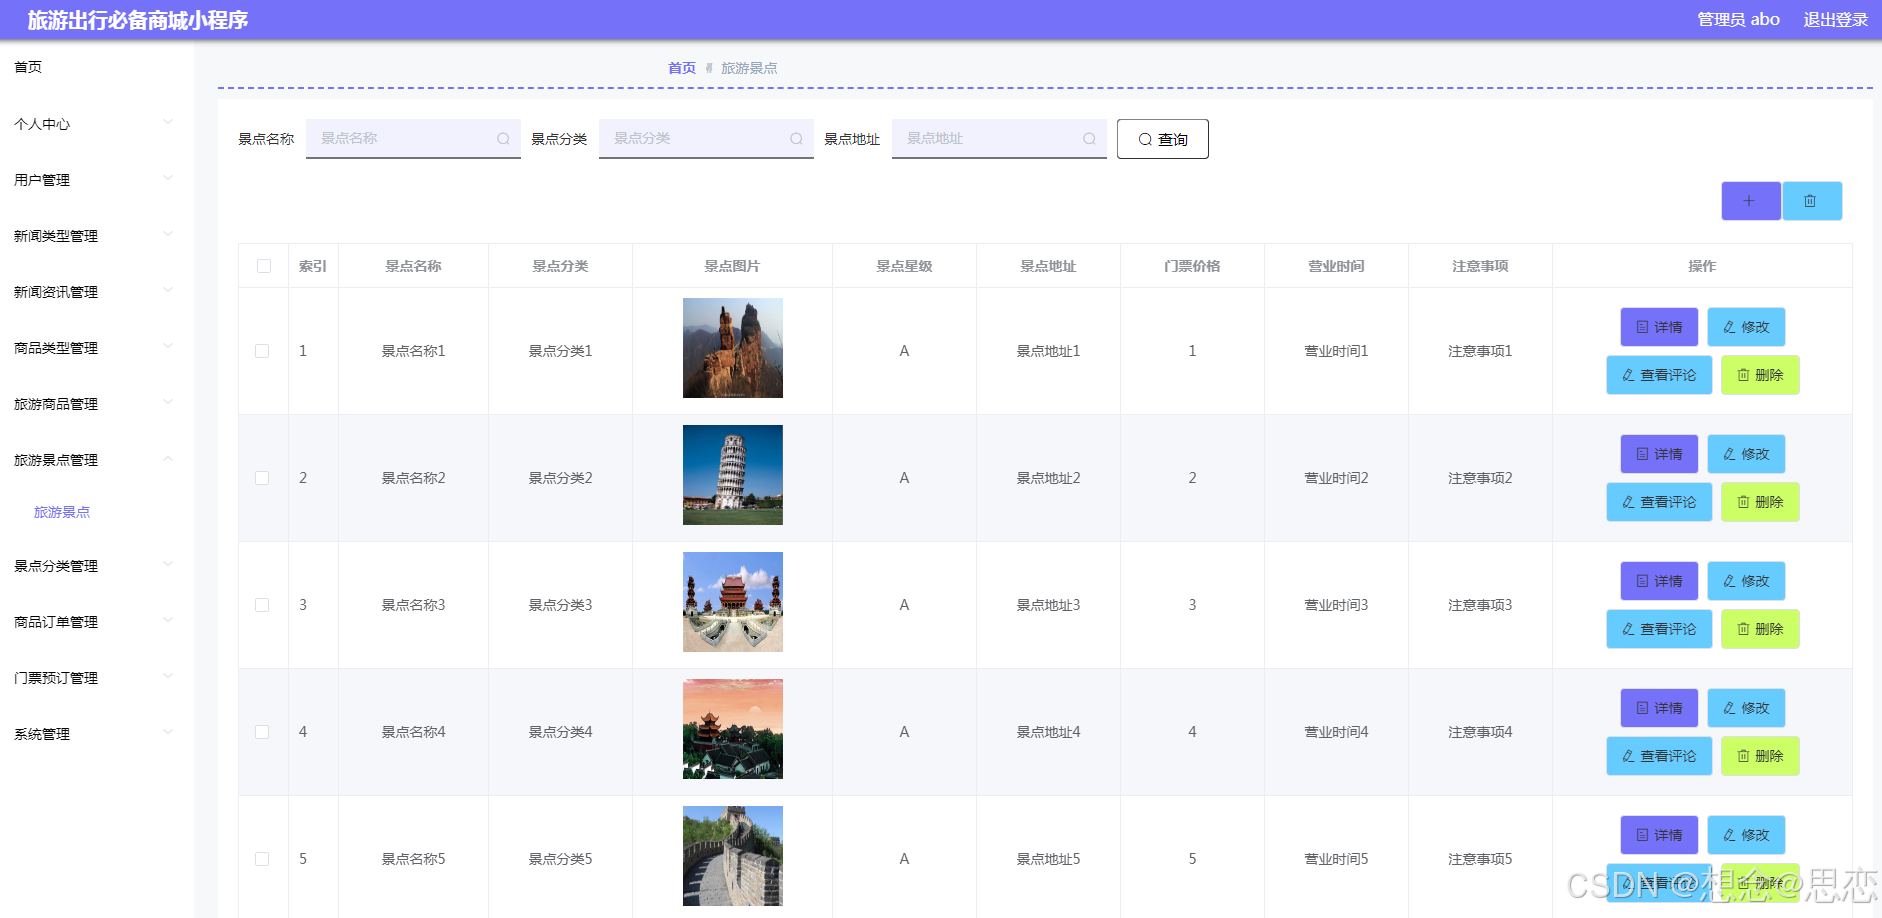Check the row 3 checkbox
Viewport: 1882px width, 918px height.
click(x=262, y=605)
